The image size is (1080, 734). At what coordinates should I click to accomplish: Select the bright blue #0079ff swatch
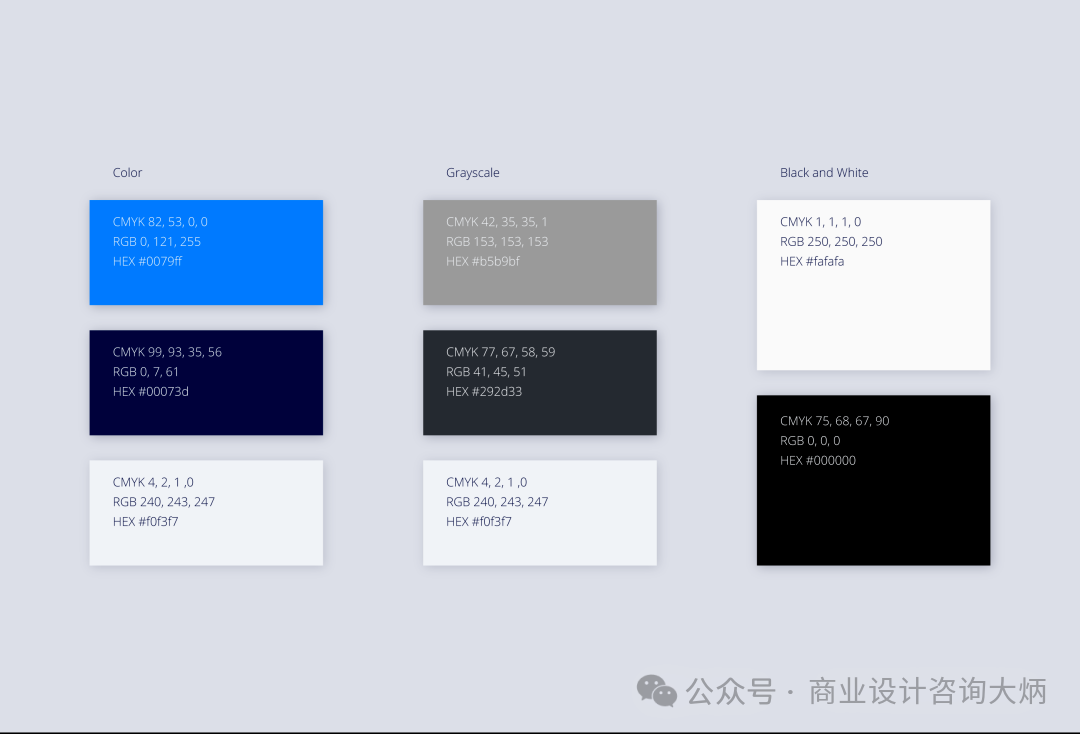point(206,252)
